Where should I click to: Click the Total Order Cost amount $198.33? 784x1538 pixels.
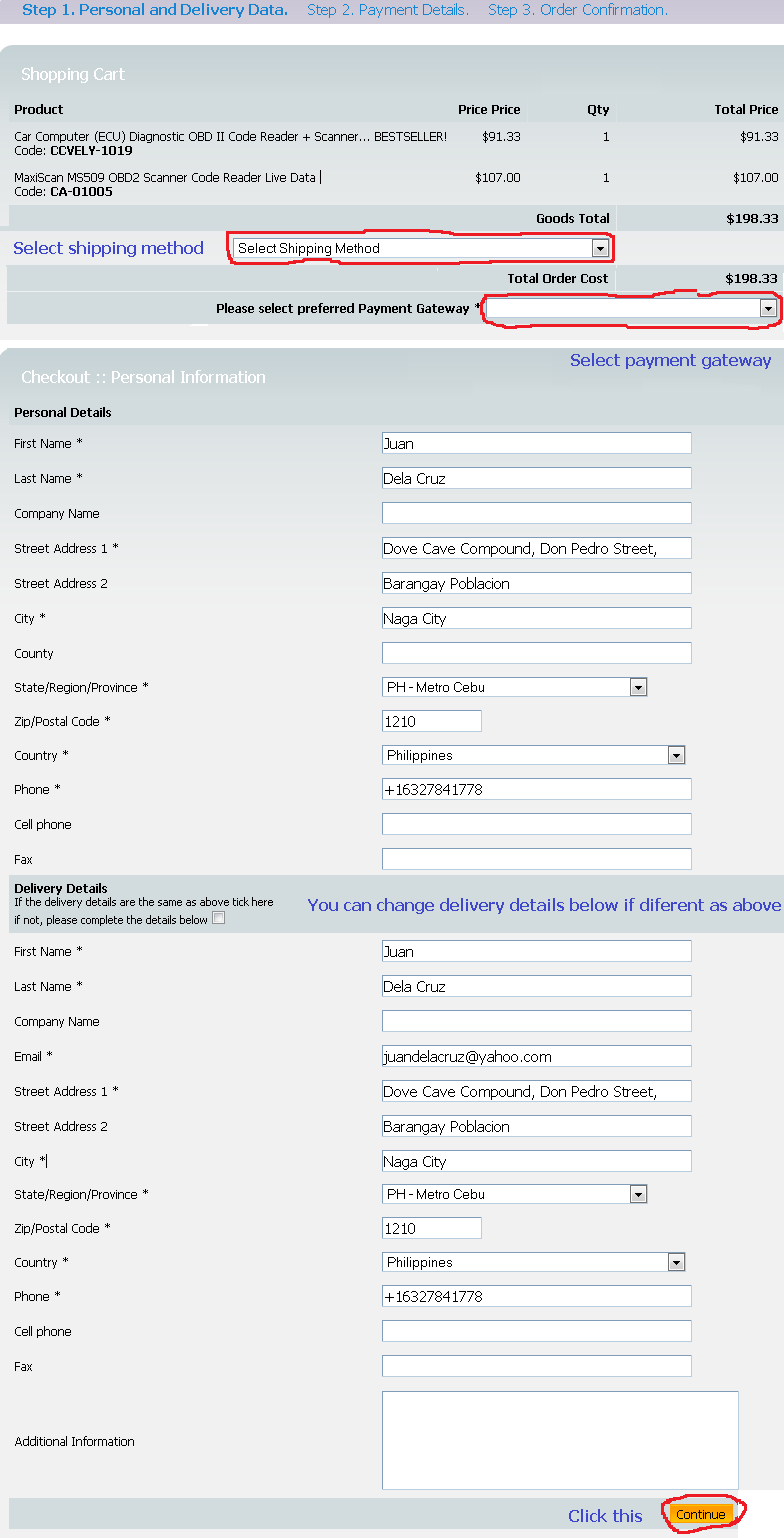(x=752, y=279)
